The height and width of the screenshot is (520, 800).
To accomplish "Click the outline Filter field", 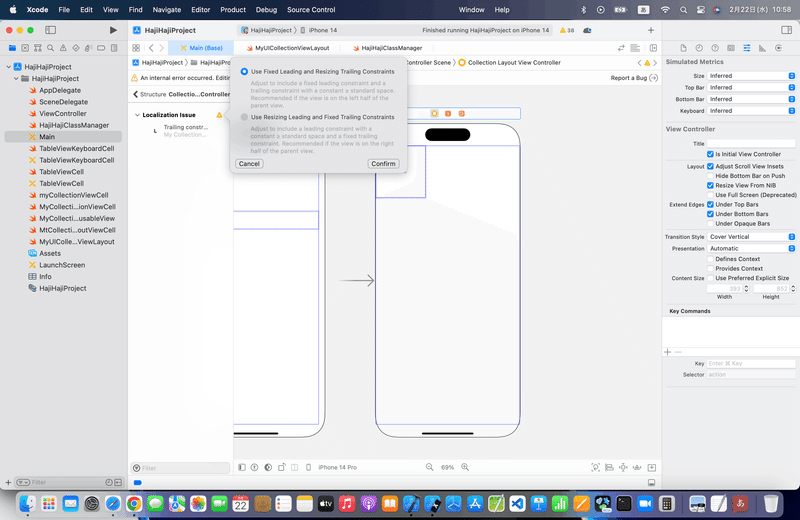I will tap(180, 468).
